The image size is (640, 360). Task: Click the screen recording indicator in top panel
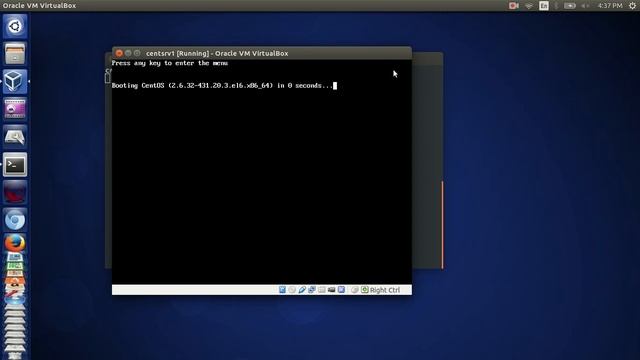click(513, 6)
